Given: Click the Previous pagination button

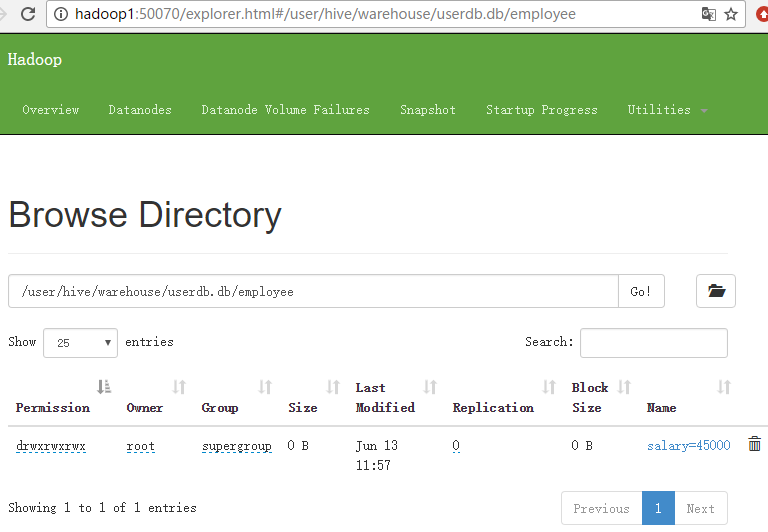Looking at the screenshot, I should (x=601, y=508).
